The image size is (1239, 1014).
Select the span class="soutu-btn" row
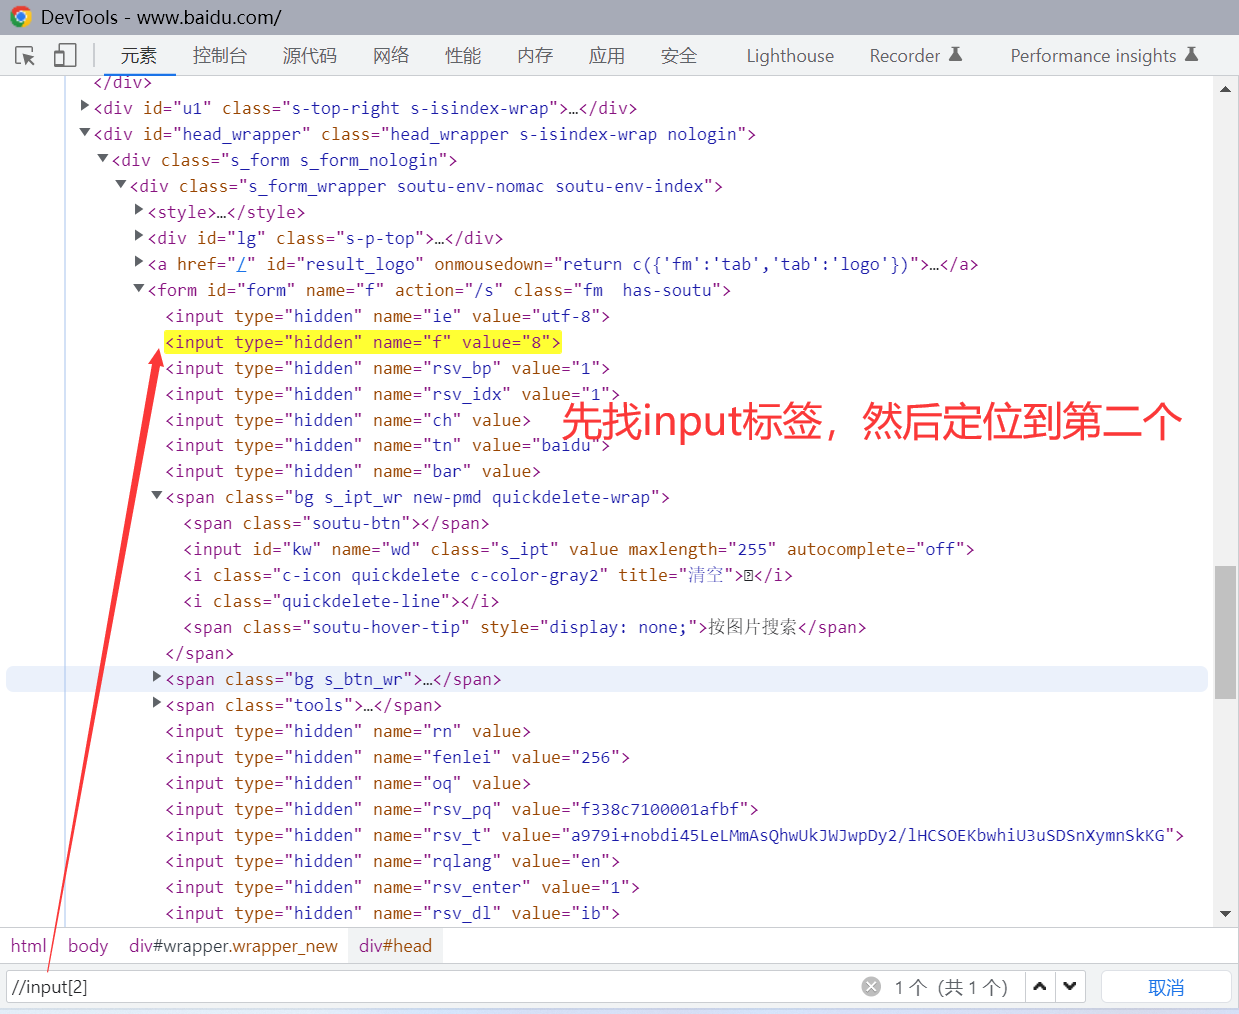coord(336,523)
